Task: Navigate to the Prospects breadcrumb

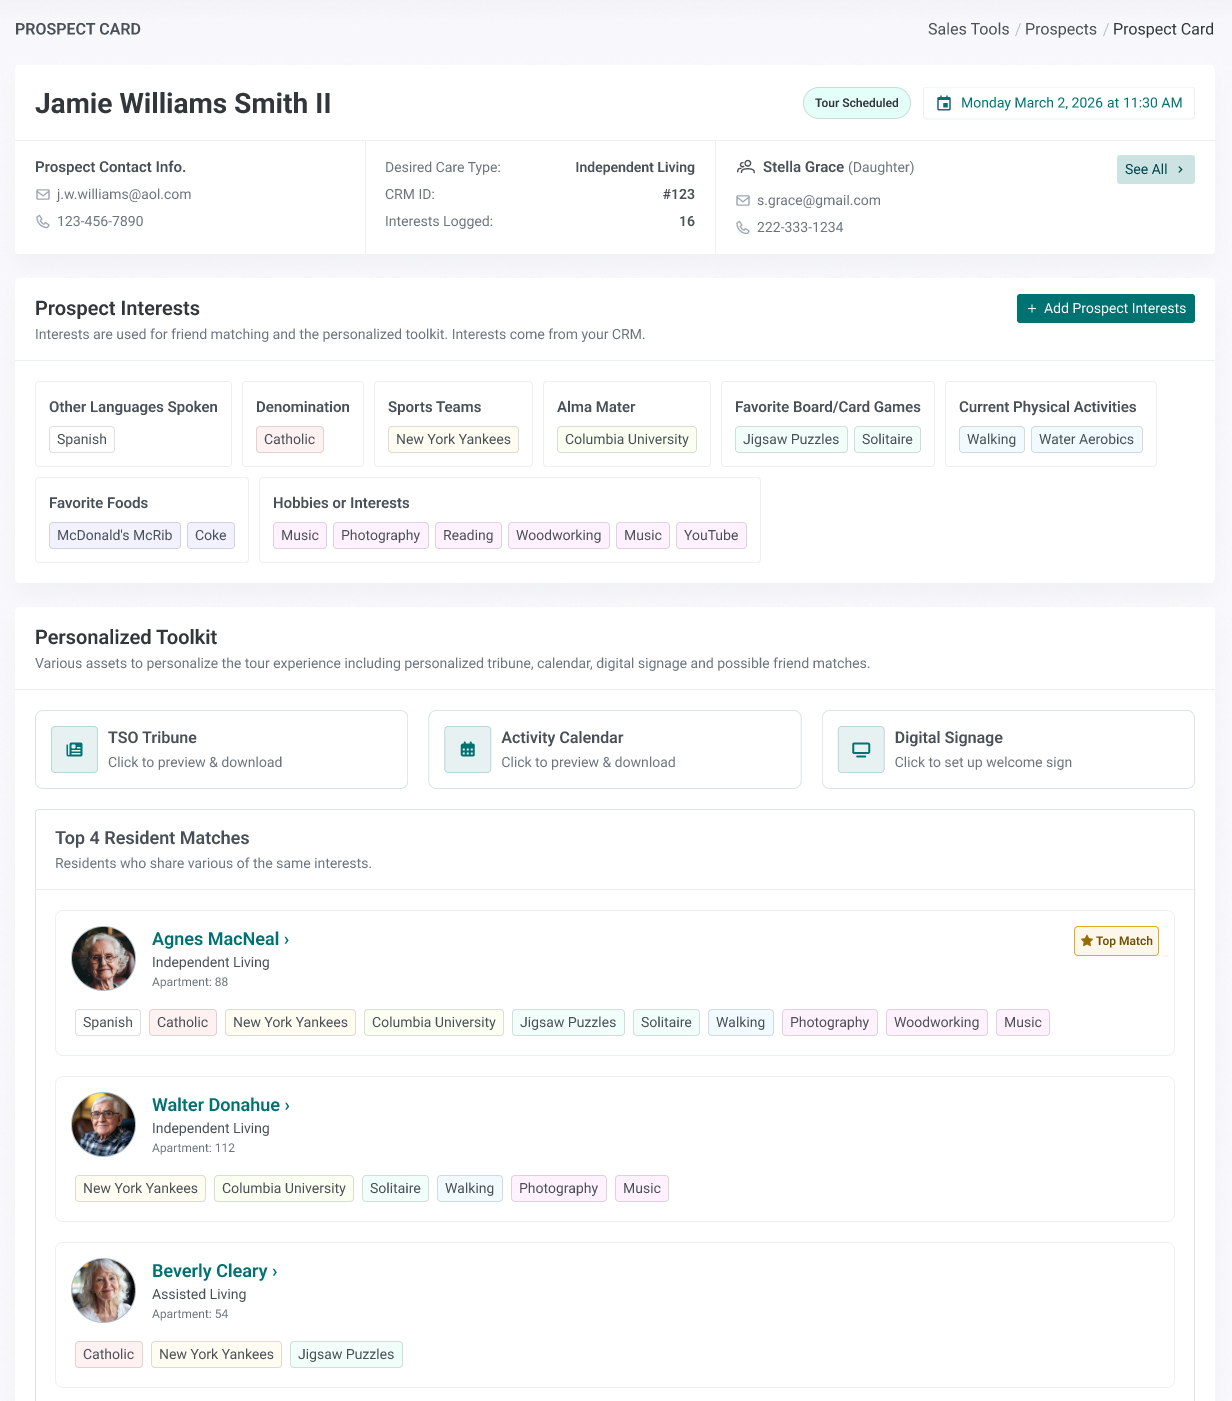Action: [x=1060, y=29]
